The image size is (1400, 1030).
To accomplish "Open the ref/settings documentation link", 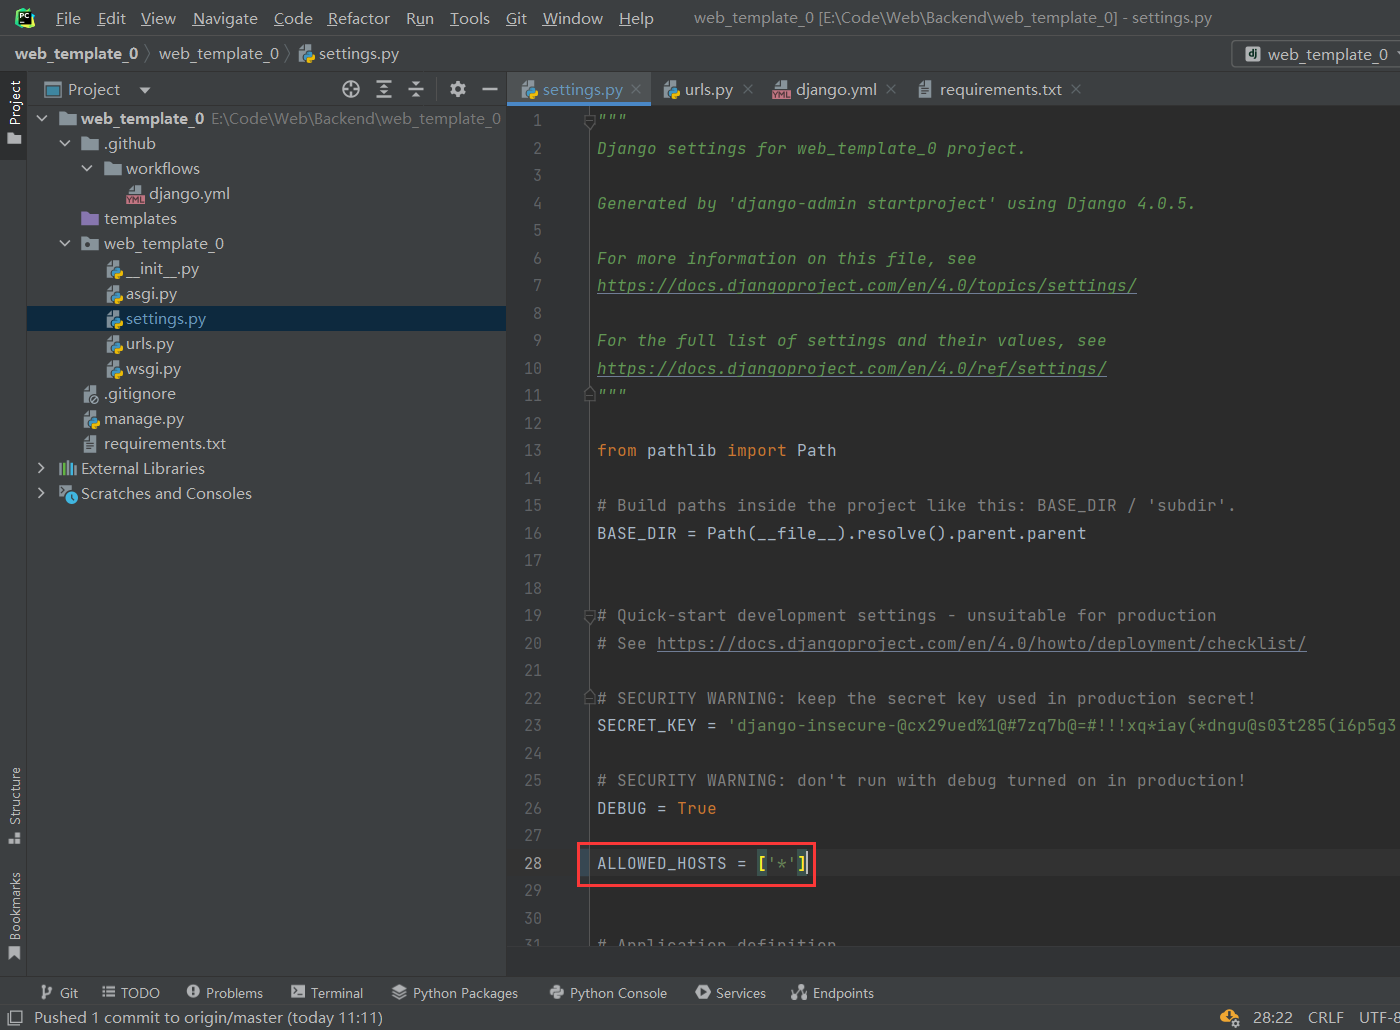I will (852, 369).
